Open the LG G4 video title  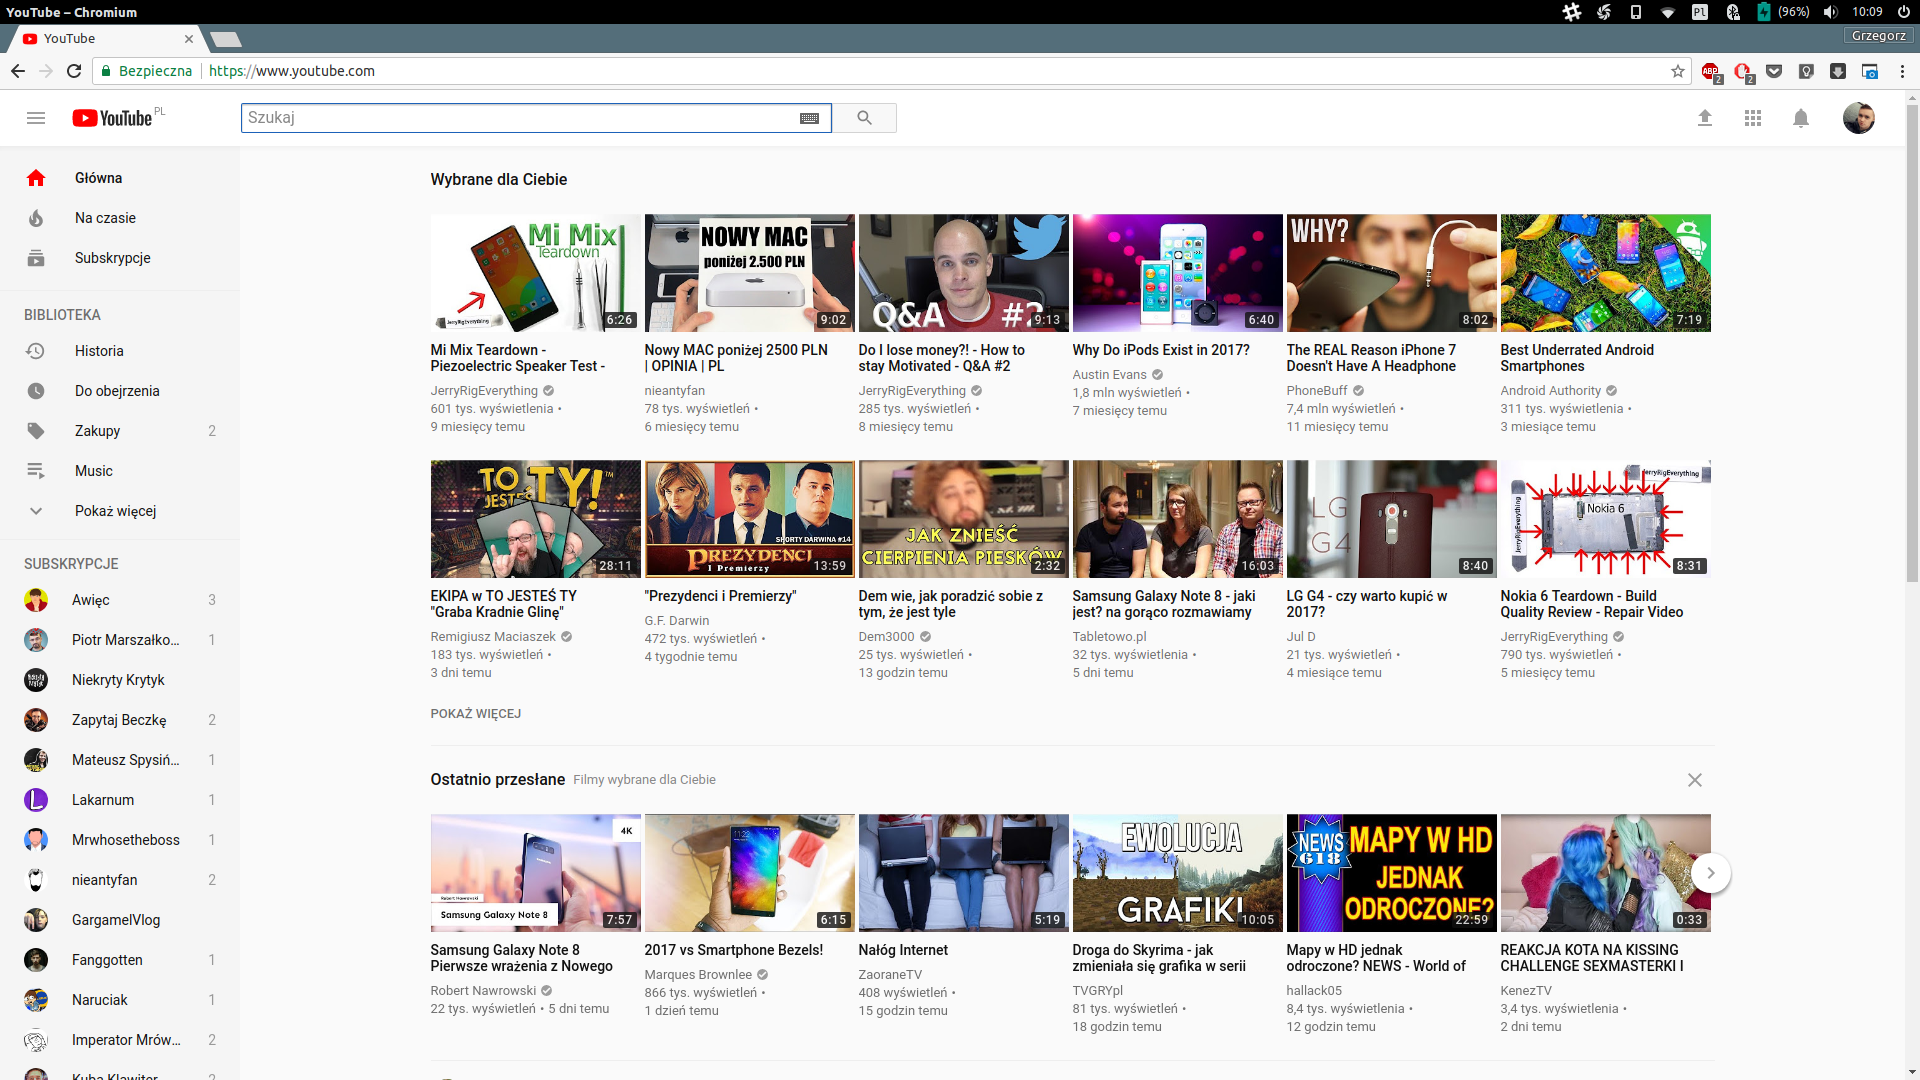(x=1366, y=604)
